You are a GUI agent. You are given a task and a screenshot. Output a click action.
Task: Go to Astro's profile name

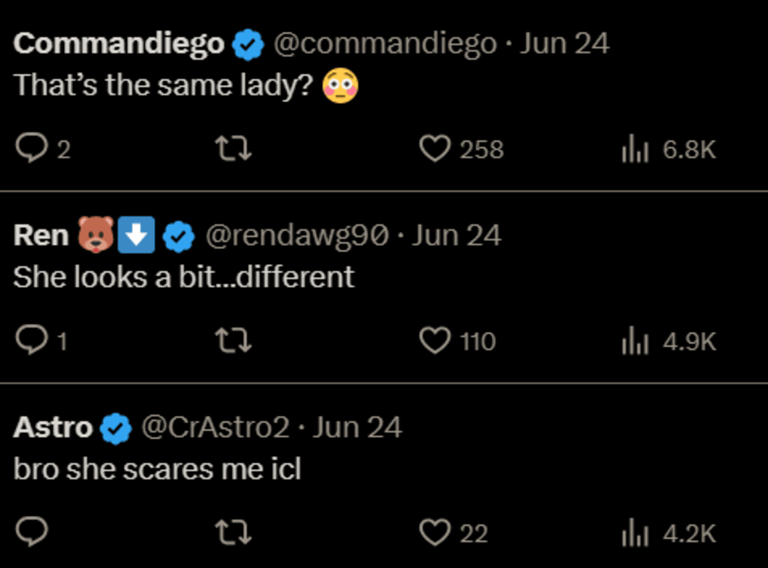53,428
